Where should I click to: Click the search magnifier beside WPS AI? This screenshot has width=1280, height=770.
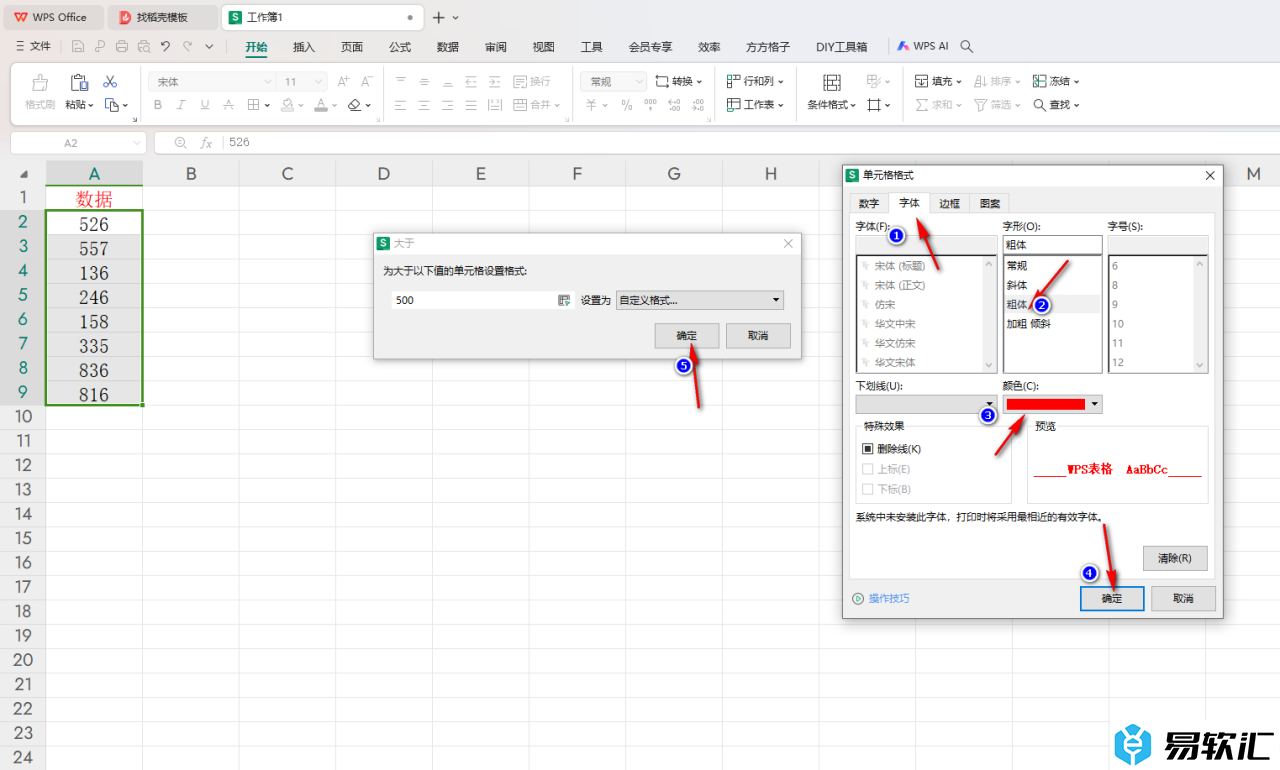click(x=967, y=46)
